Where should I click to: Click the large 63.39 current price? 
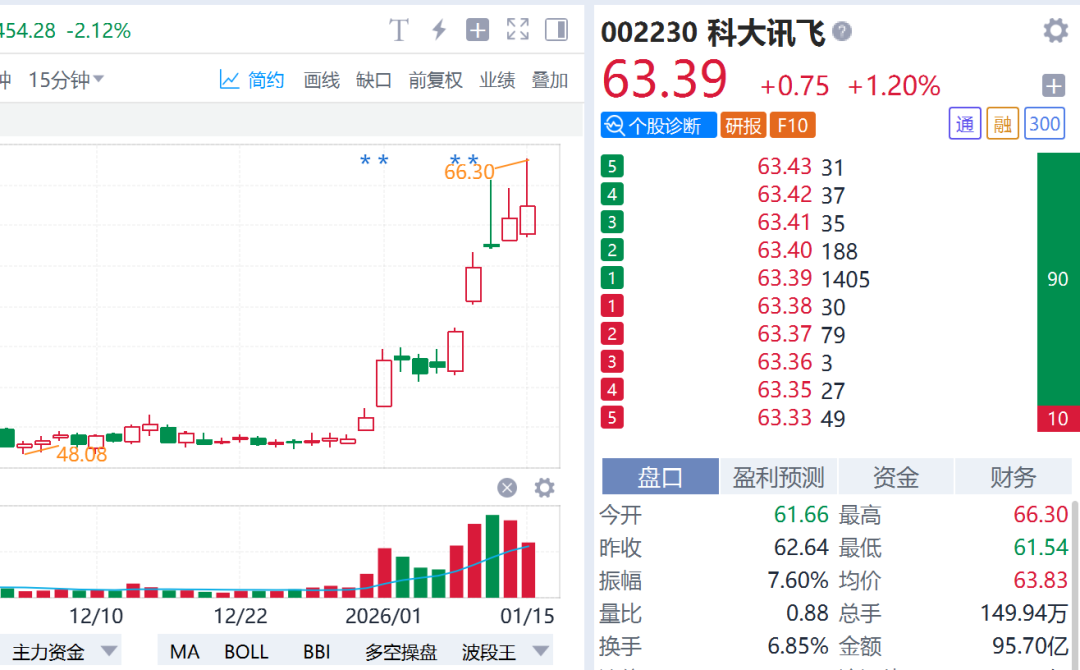(665, 79)
